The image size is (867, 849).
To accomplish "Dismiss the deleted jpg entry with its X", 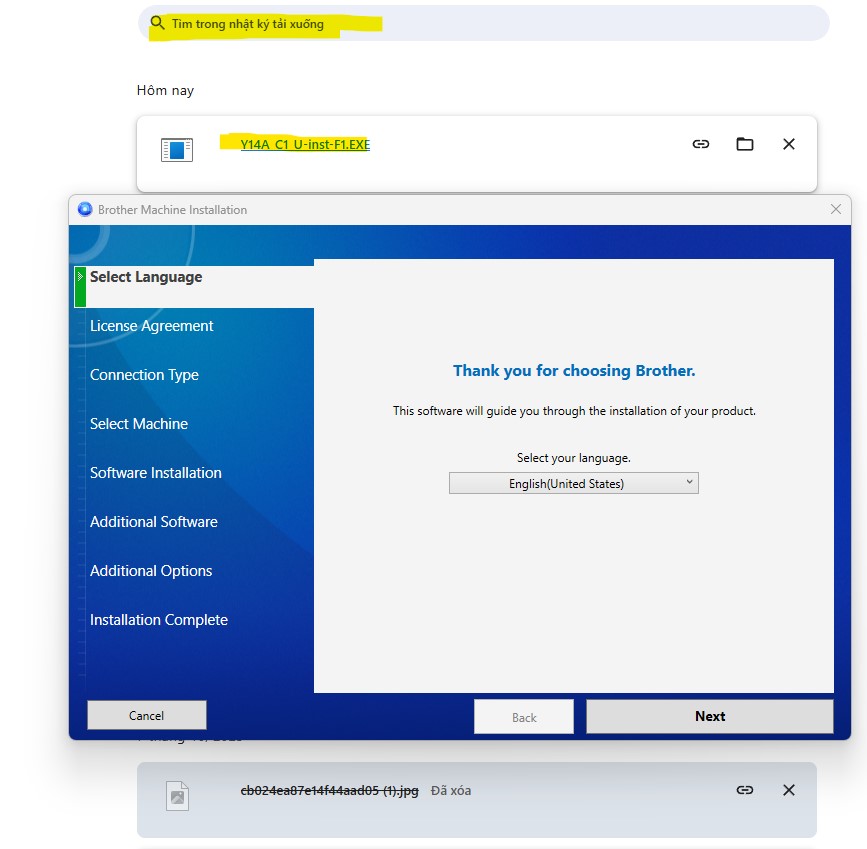I will [789, 790].
